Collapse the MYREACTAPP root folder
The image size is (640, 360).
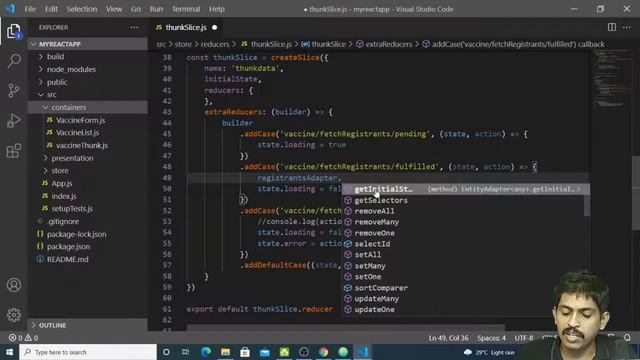[x=88, y=44]
